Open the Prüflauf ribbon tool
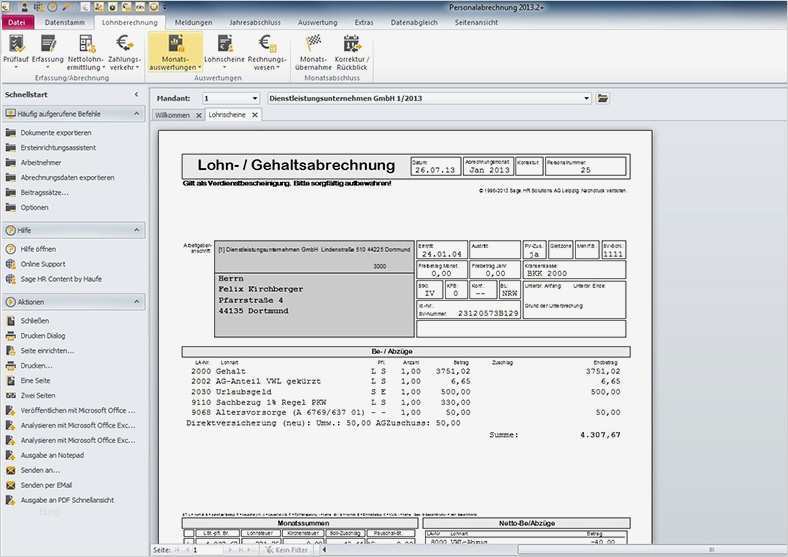Screen dimensions: 788x557 click(x=16, y=52)
